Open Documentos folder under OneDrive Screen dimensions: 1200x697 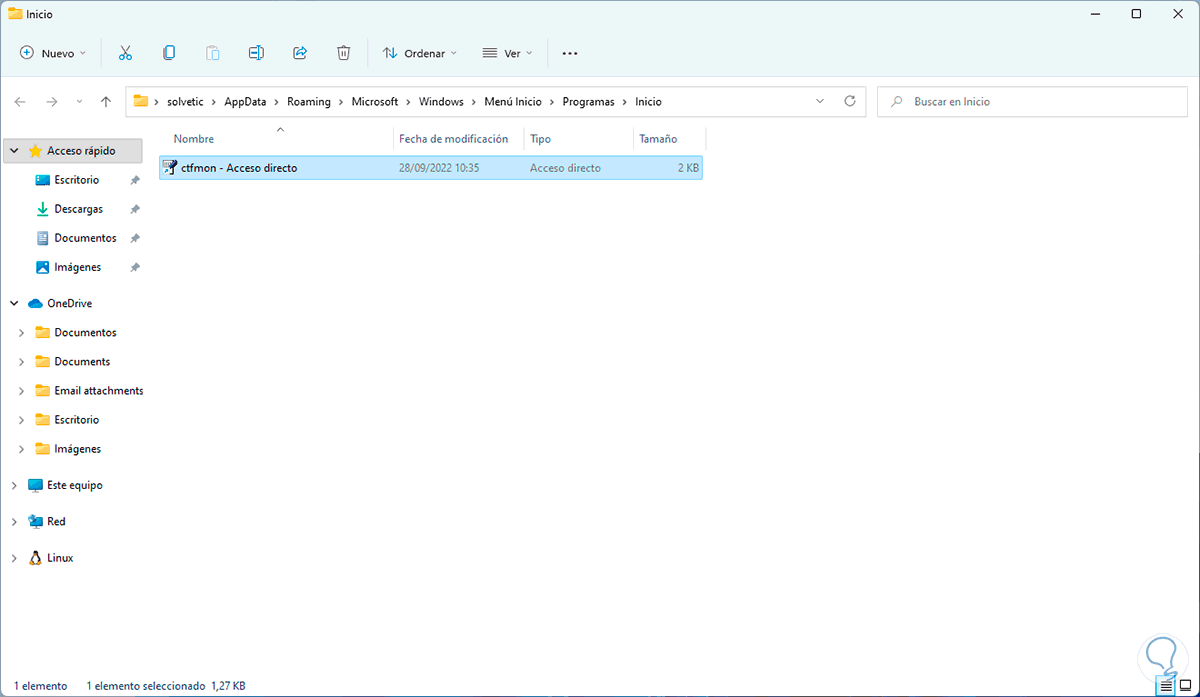85,332
